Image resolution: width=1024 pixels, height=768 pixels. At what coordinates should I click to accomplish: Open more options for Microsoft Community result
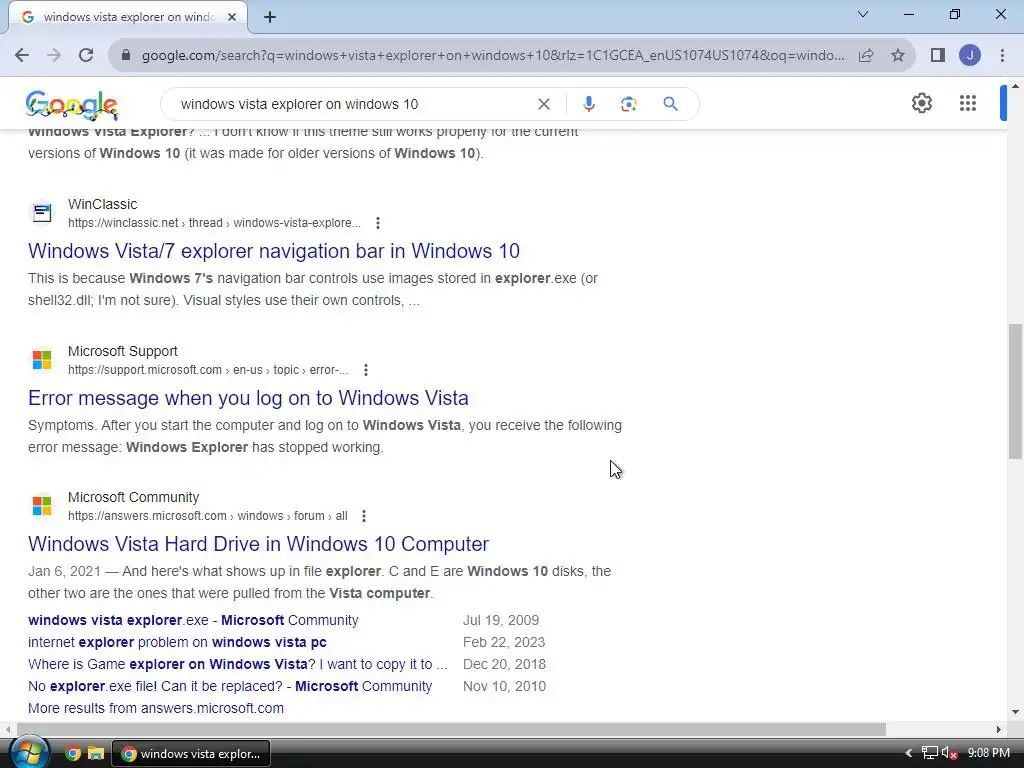(x=364, y=516)
